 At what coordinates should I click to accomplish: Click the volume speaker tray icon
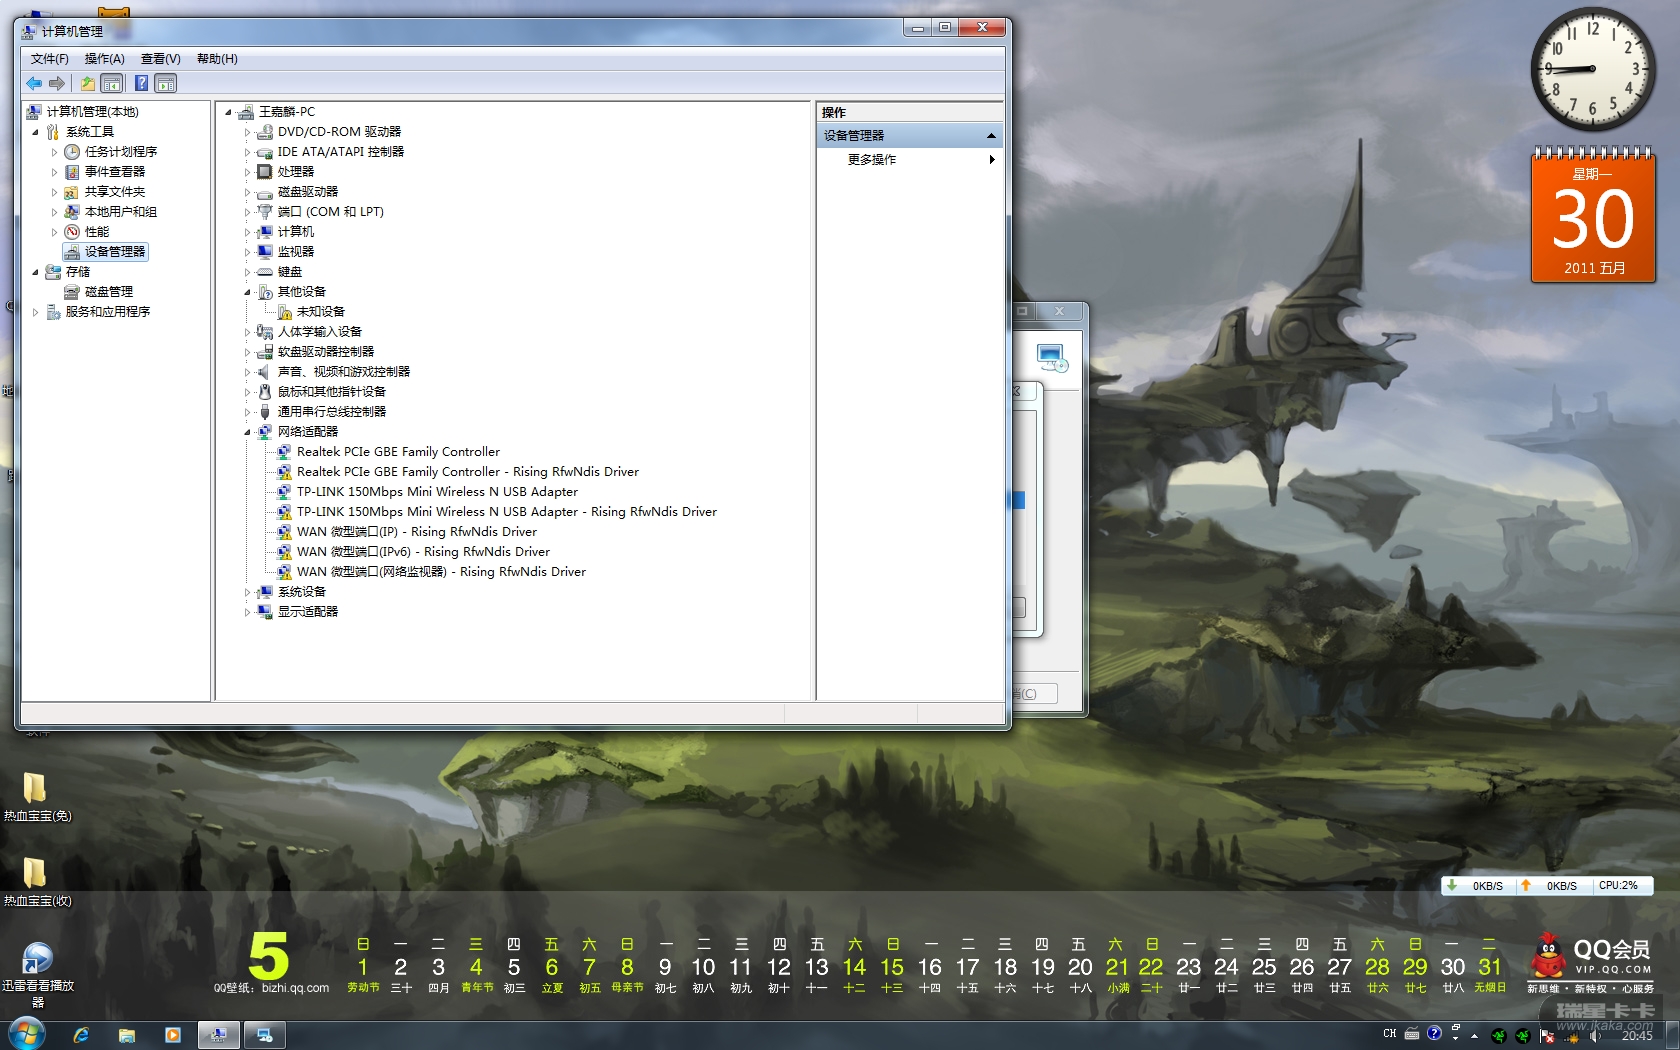pos(1594,1035)
